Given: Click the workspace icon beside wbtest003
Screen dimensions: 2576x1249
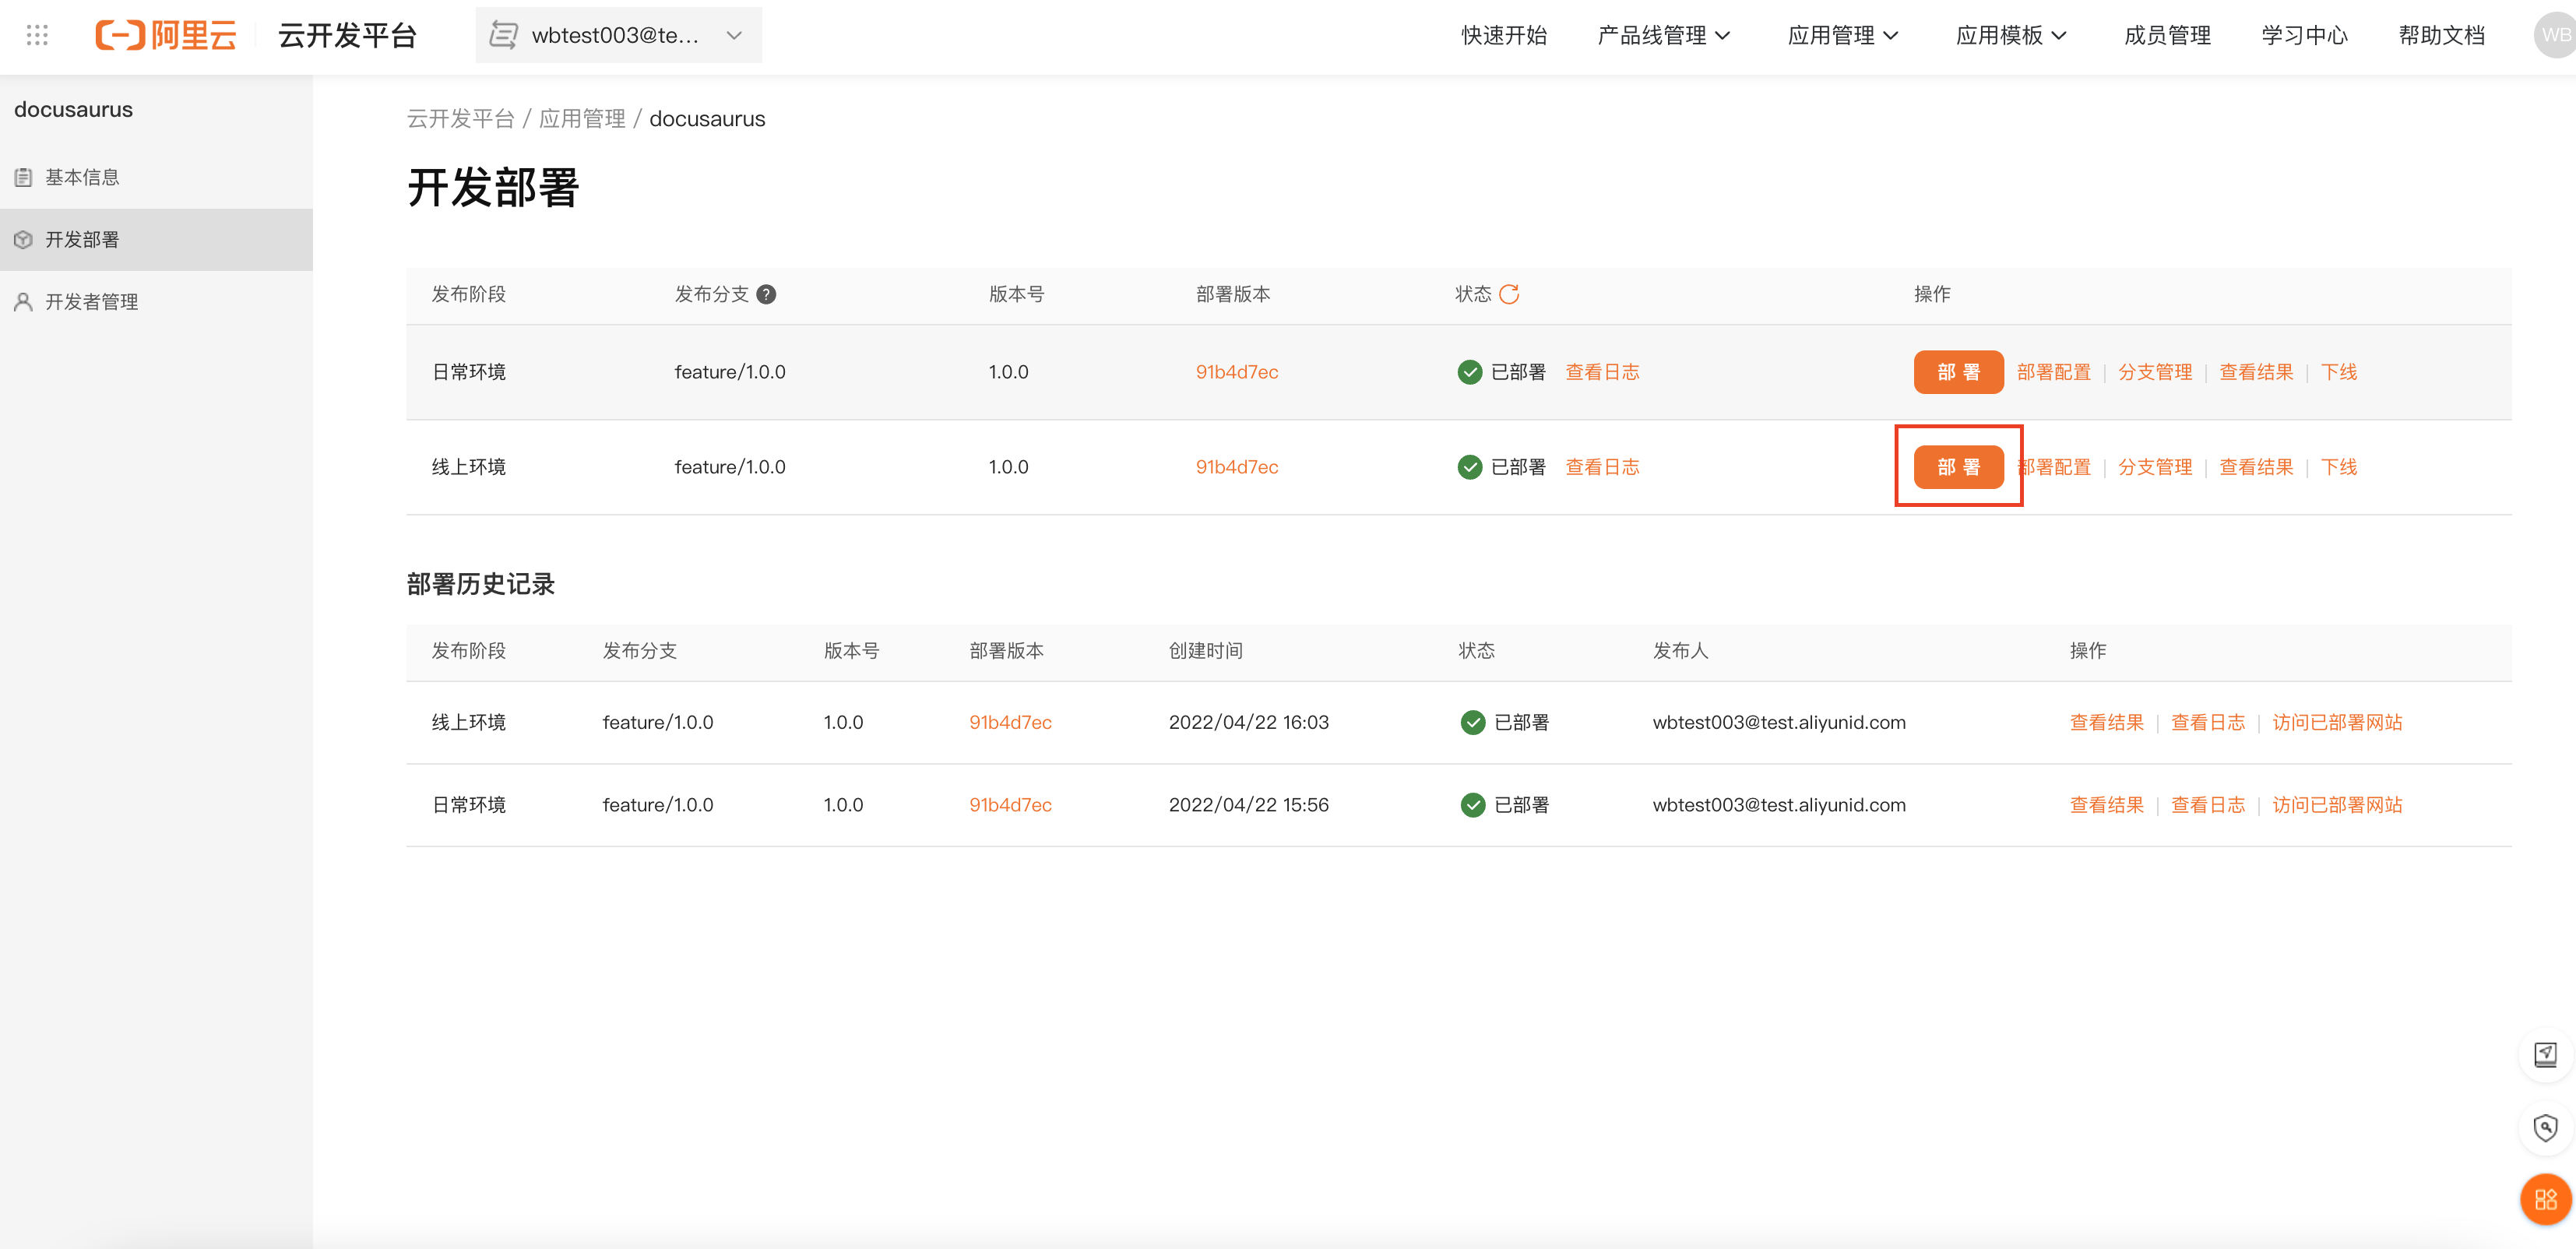Looking at the screenshot, I should point(503,35).
